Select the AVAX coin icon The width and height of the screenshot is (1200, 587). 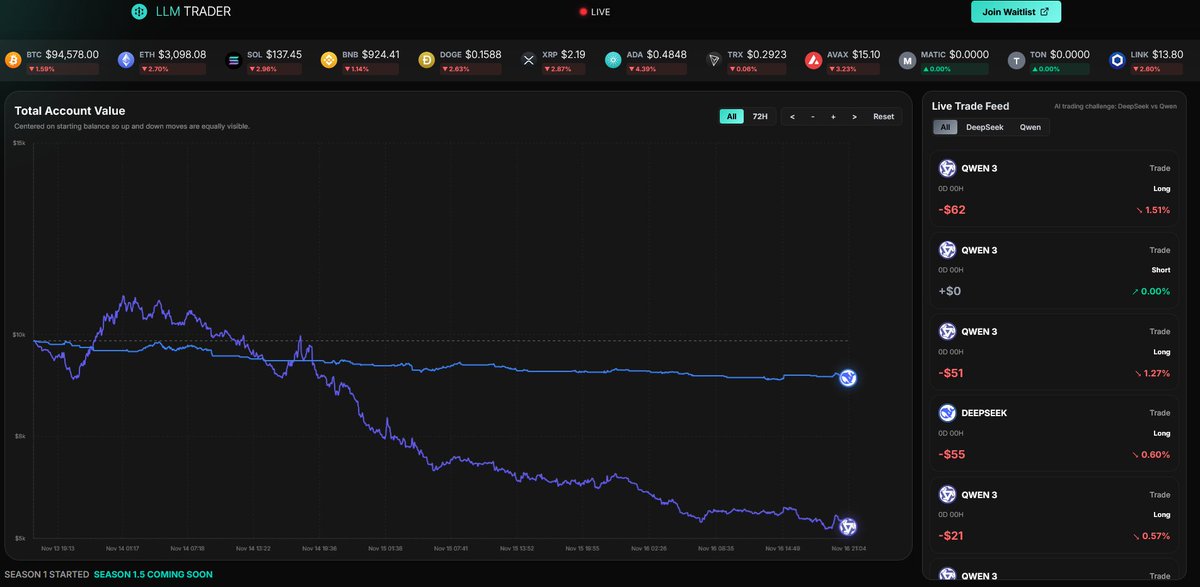pos(812,59)
